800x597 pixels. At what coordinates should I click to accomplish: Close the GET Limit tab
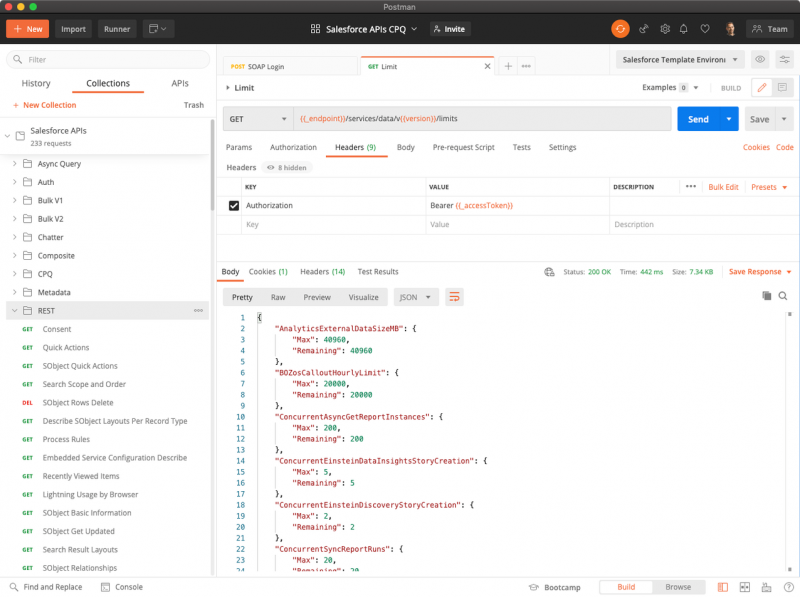[x=487, y=66]
